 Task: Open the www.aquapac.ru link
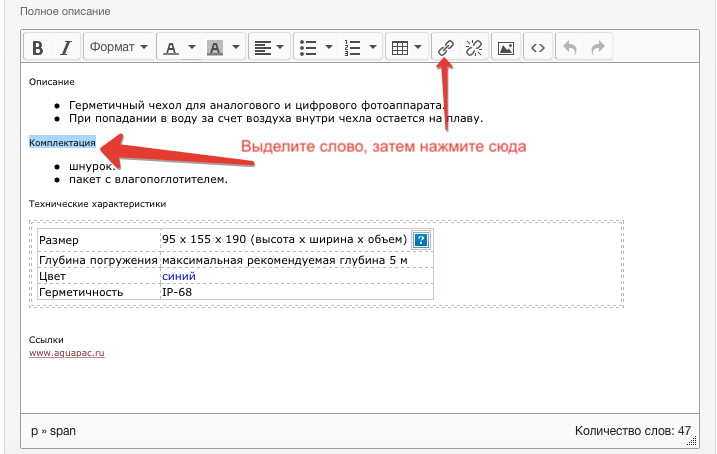pyautogui.click(x=67, y=353)
